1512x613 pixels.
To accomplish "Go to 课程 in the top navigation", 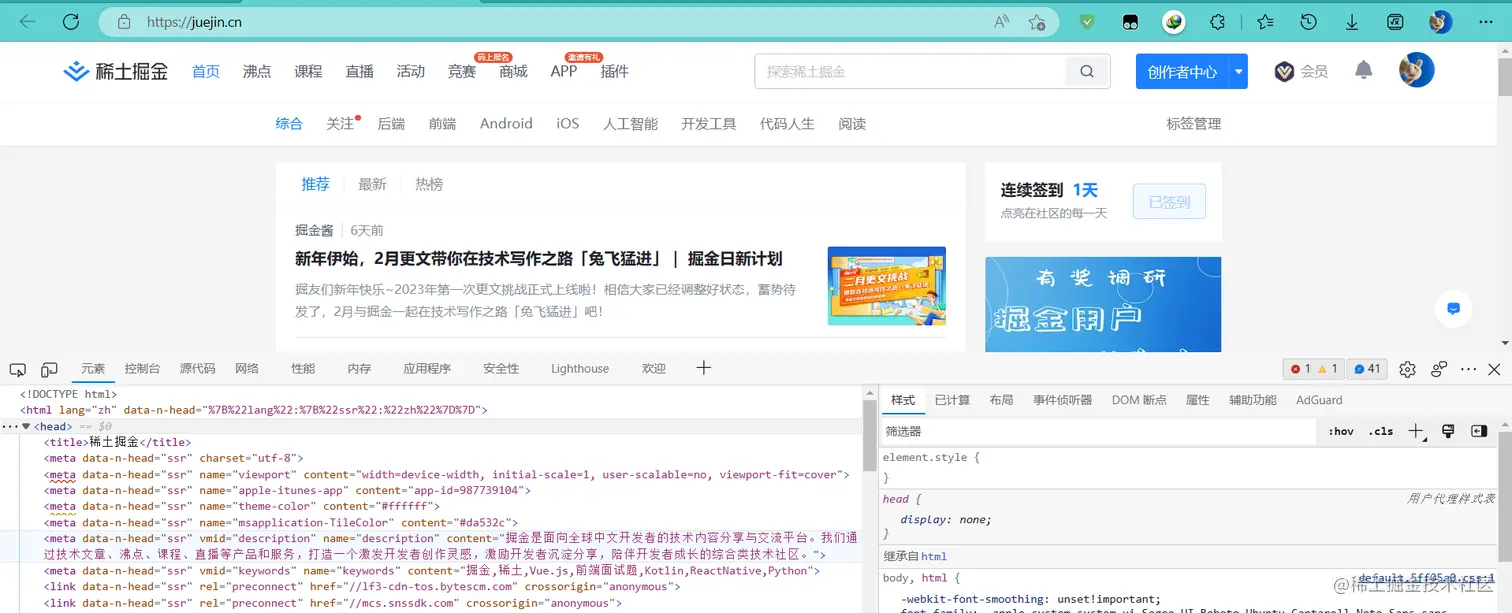I will pos(308,71).
